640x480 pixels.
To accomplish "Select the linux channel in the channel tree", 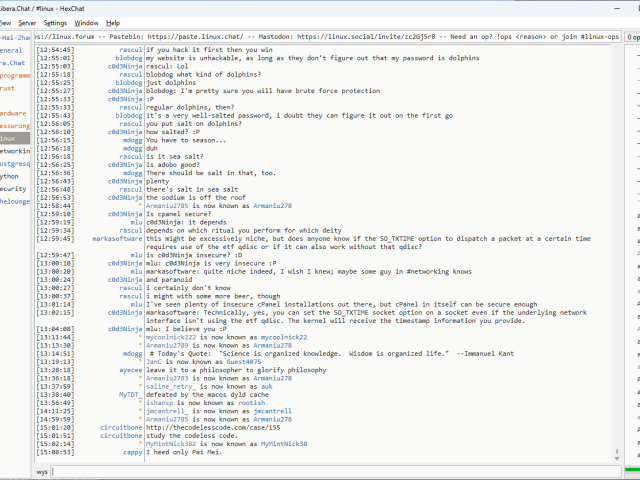I will click(x=8, y=139).
